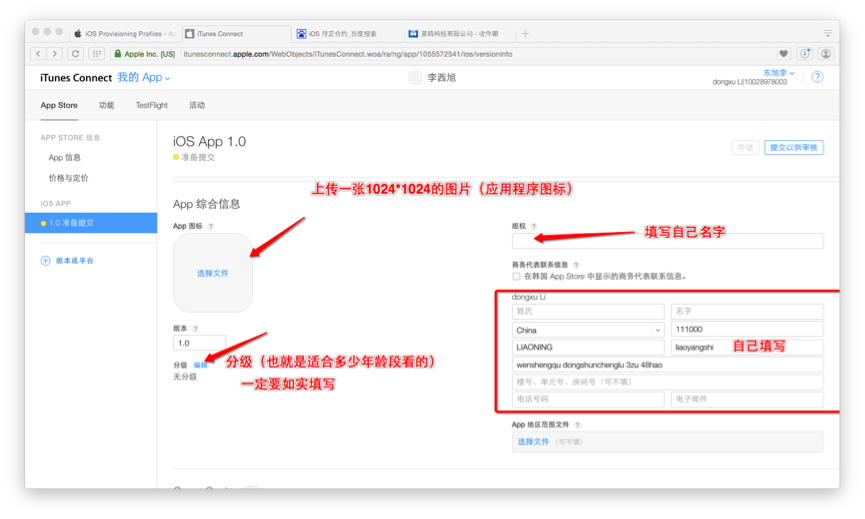Click the 电话号码 phone field
The height and width of the screenshot is (519, 865).
pyautogui.click(x=588, y=399)
